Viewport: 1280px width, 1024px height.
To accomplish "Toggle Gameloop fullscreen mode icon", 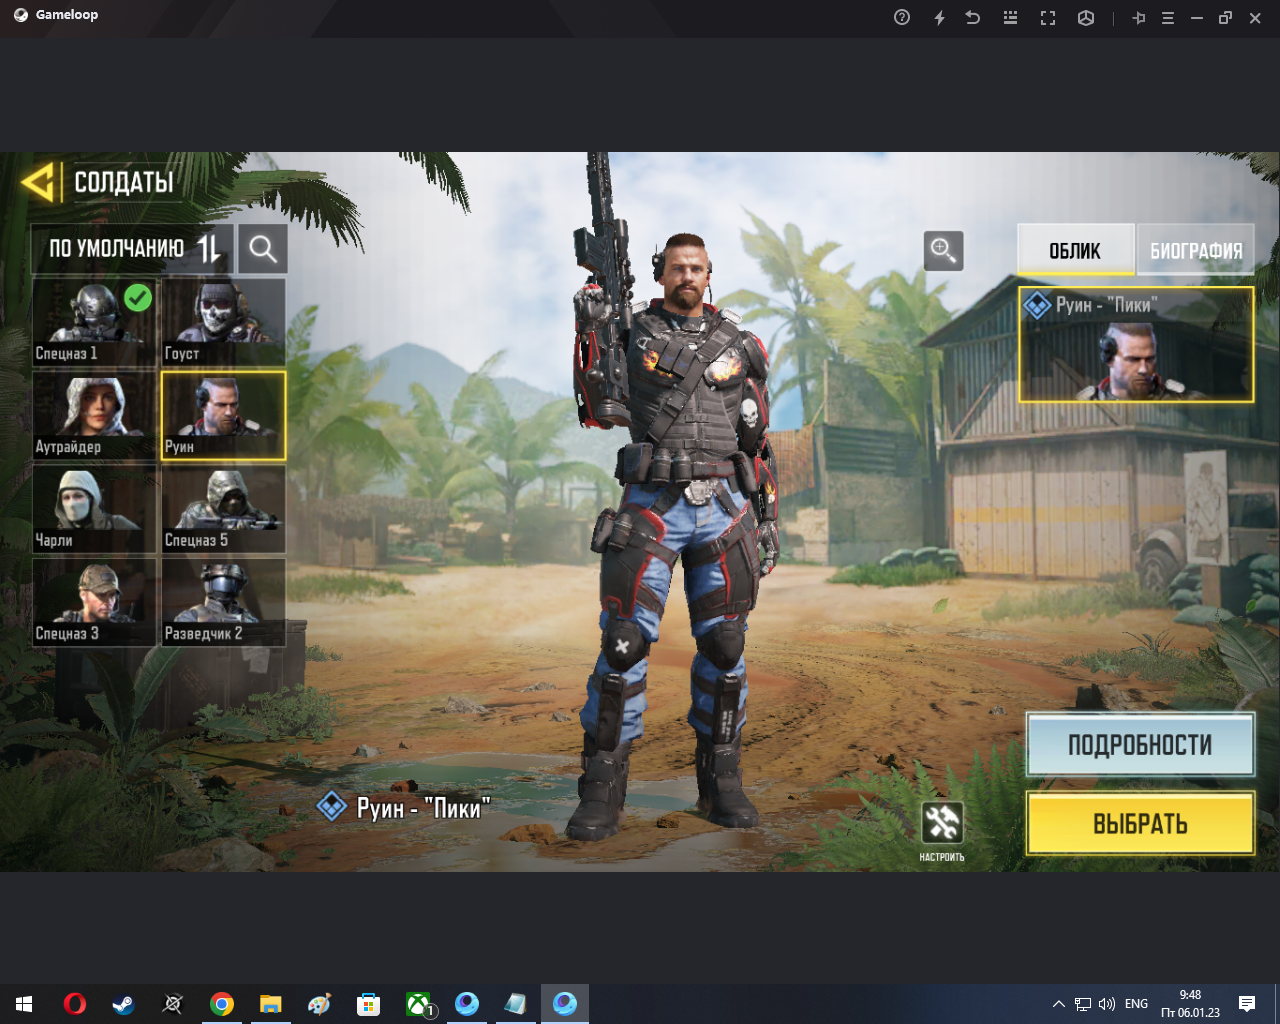I will (1048, 18).
